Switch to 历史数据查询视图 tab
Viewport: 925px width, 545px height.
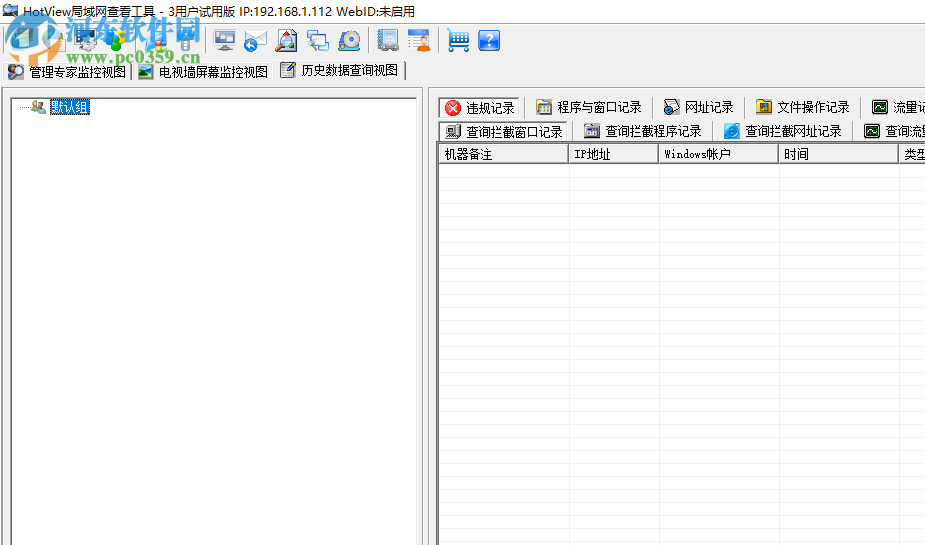[x=340, y=71]
